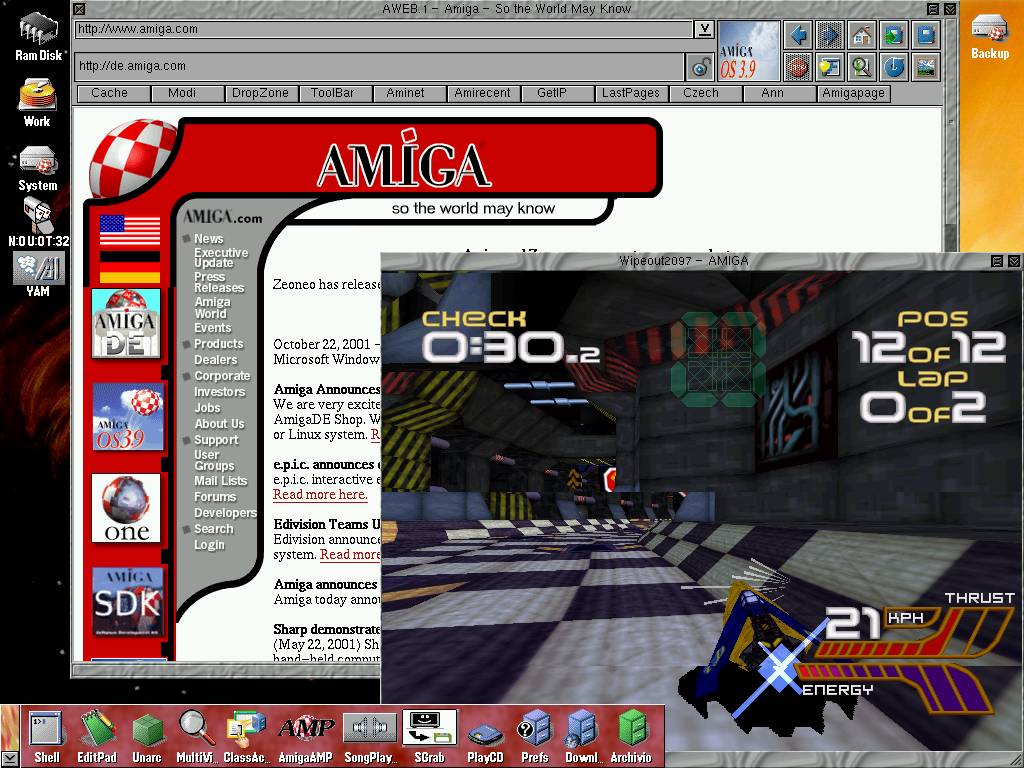Toggle the padlock security icon
1024x768 pixels.
pyautogui.click(x=700, y=67)
